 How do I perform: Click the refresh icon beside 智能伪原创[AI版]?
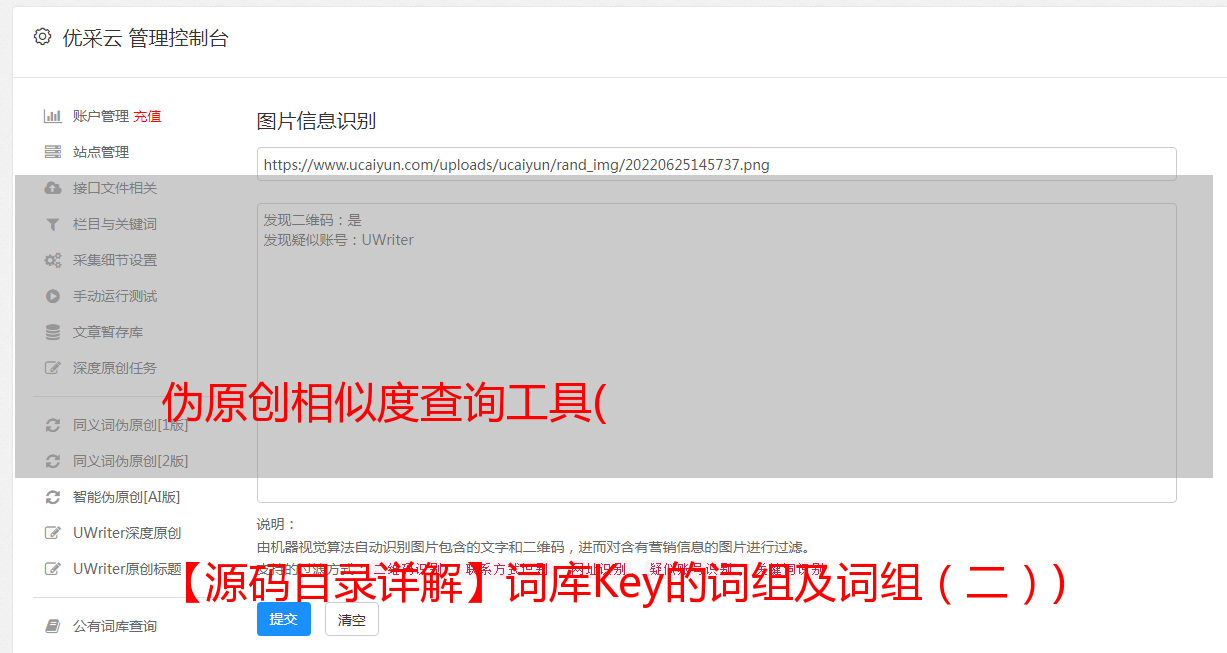tap(53, 497)
